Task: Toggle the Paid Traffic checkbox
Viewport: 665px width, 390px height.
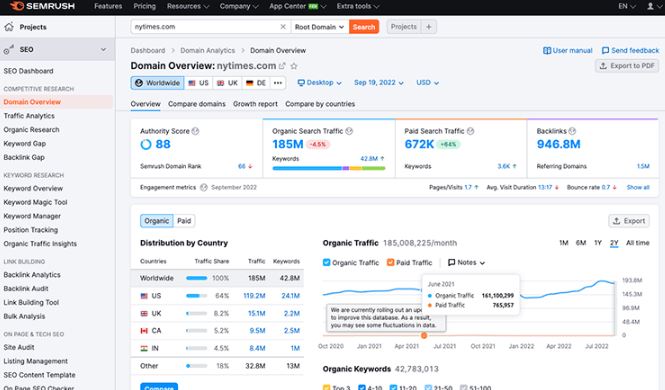Action: 390,262
